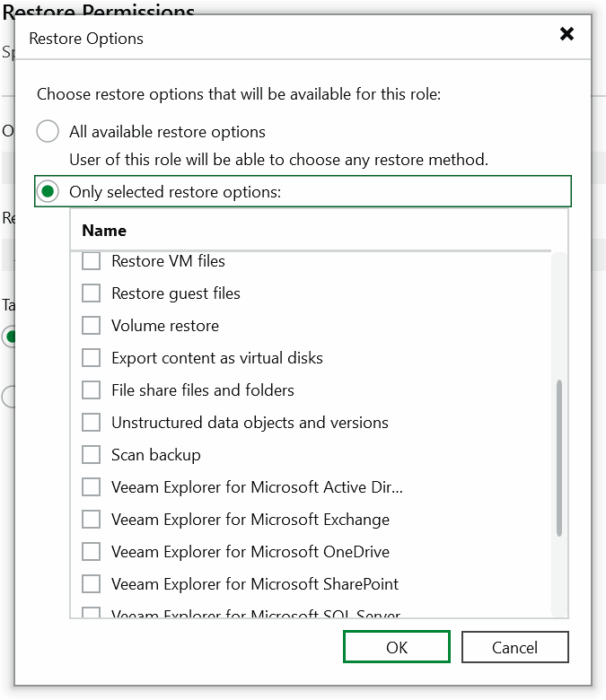606x700 pixels.
Task: Select All available restore options radio button
Action: click(x=47, y=131)
